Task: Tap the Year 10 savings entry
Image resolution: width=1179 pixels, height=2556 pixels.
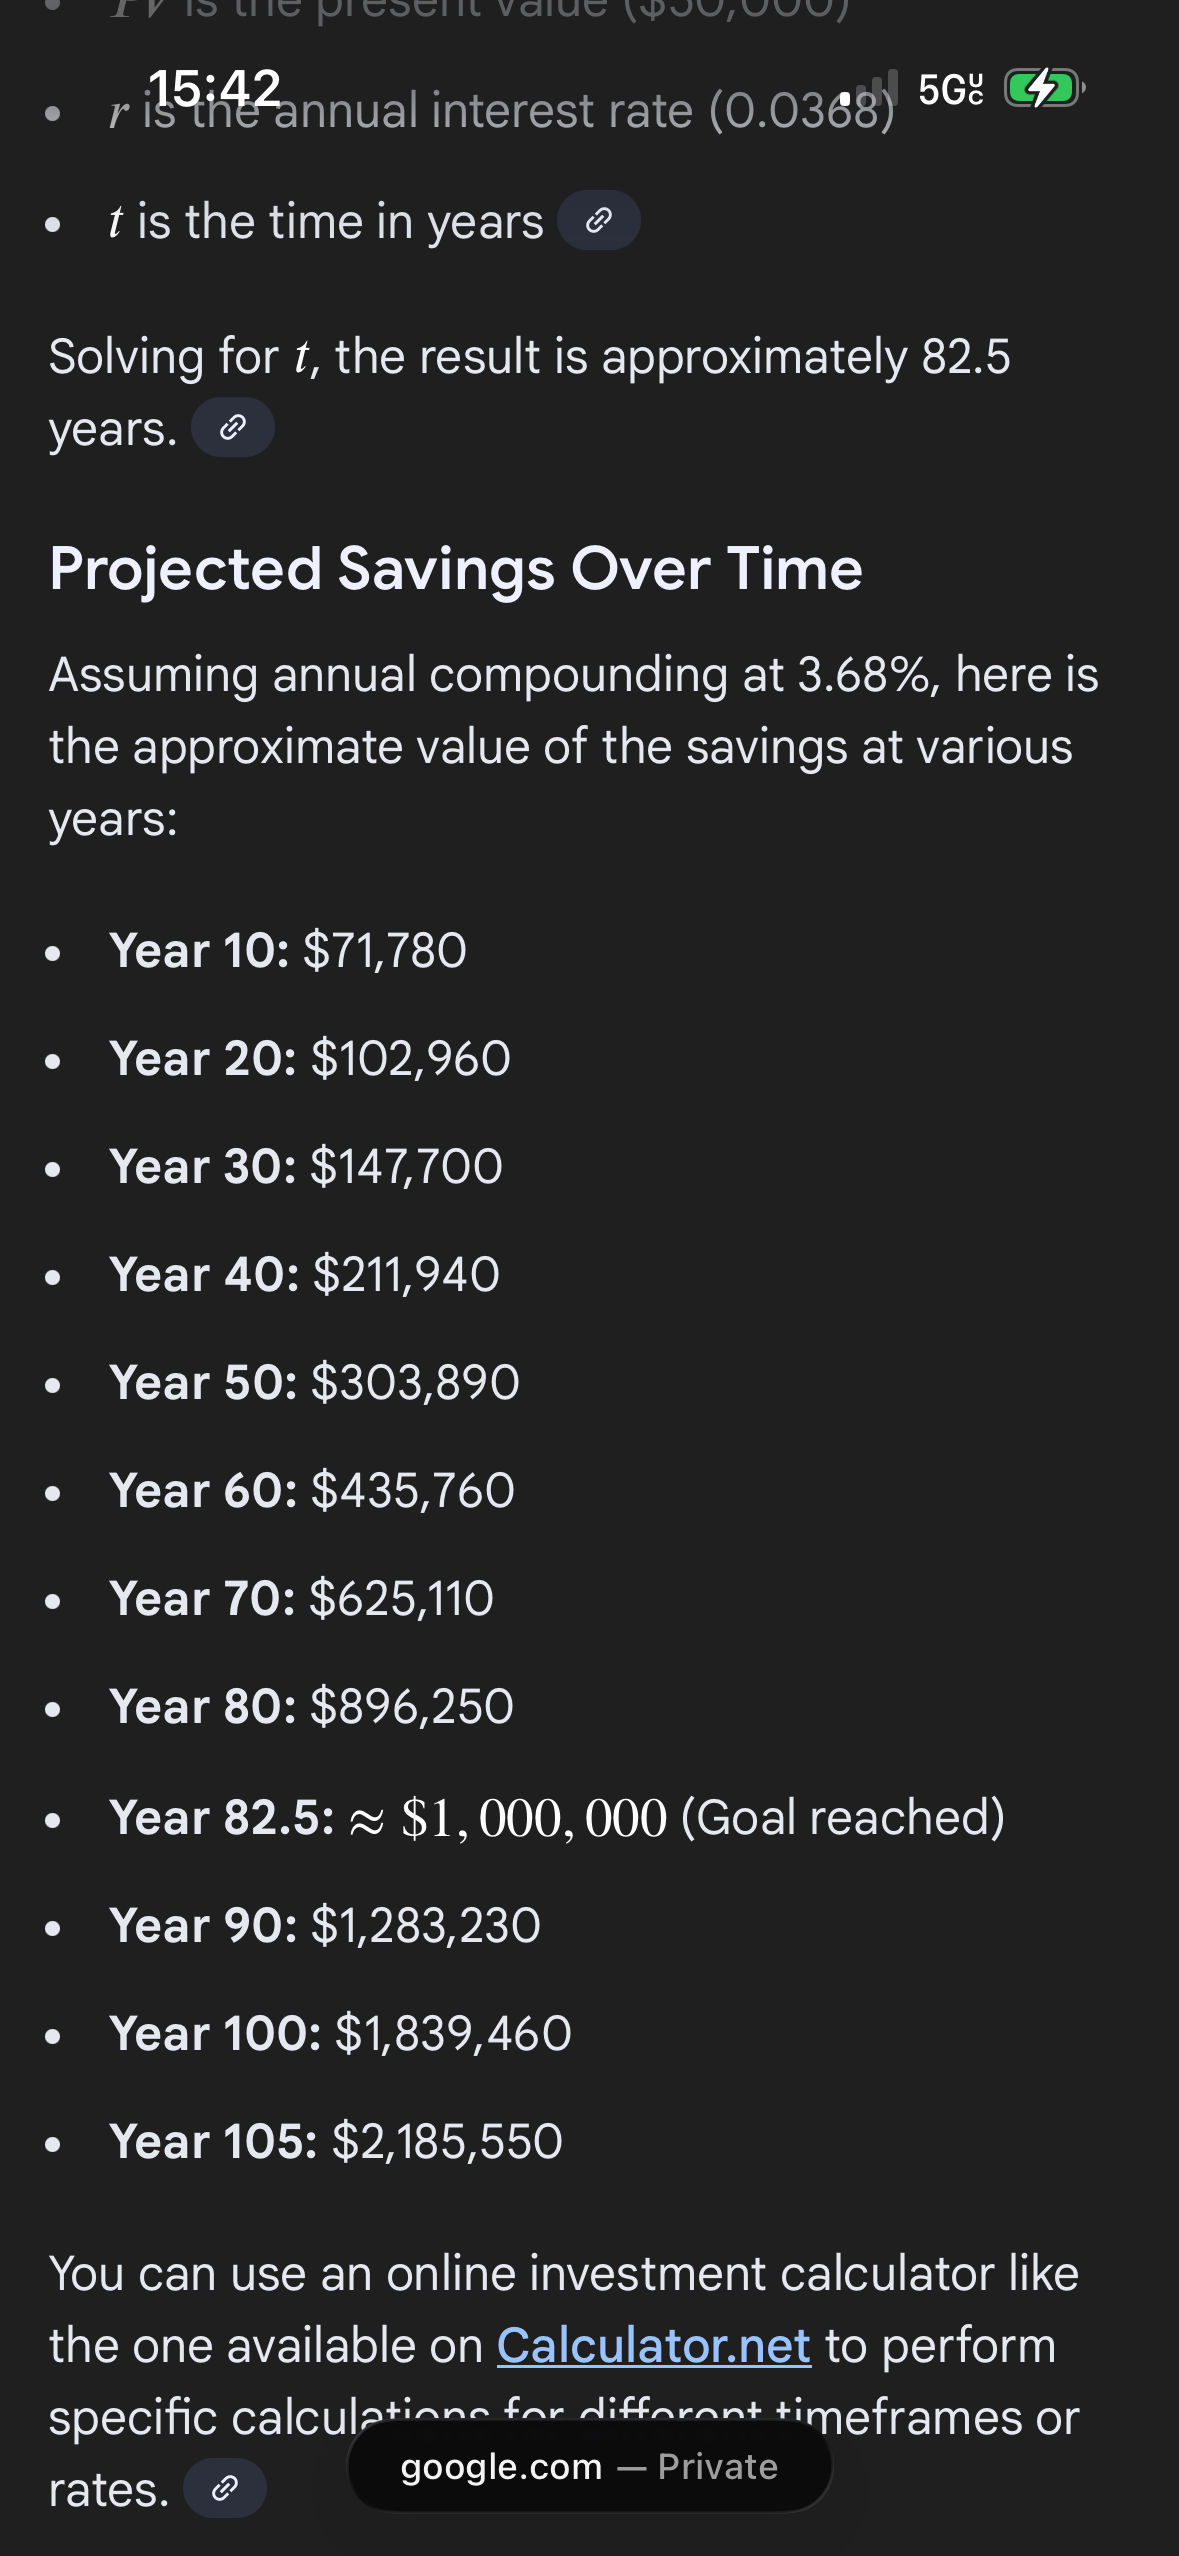Action: tap(288, 950)
